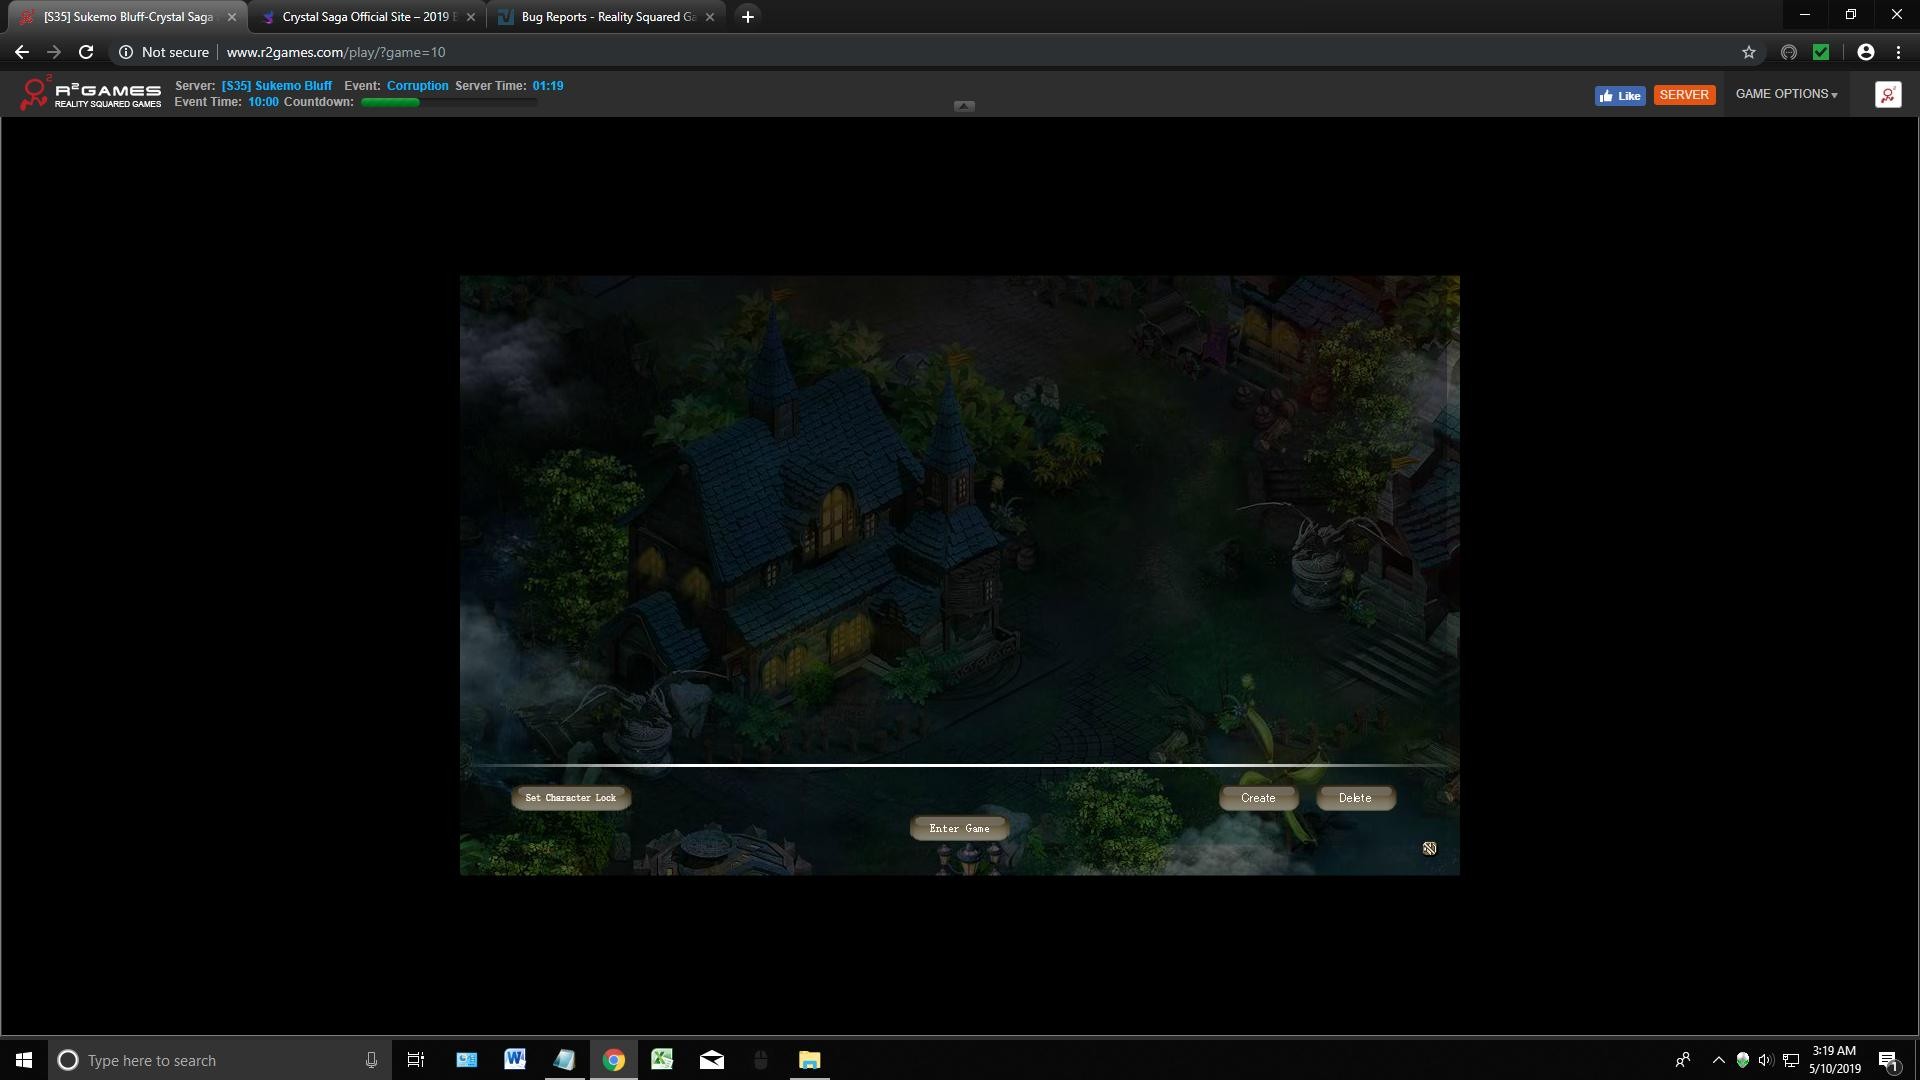Click the R2Games logo

click(90, 93)
